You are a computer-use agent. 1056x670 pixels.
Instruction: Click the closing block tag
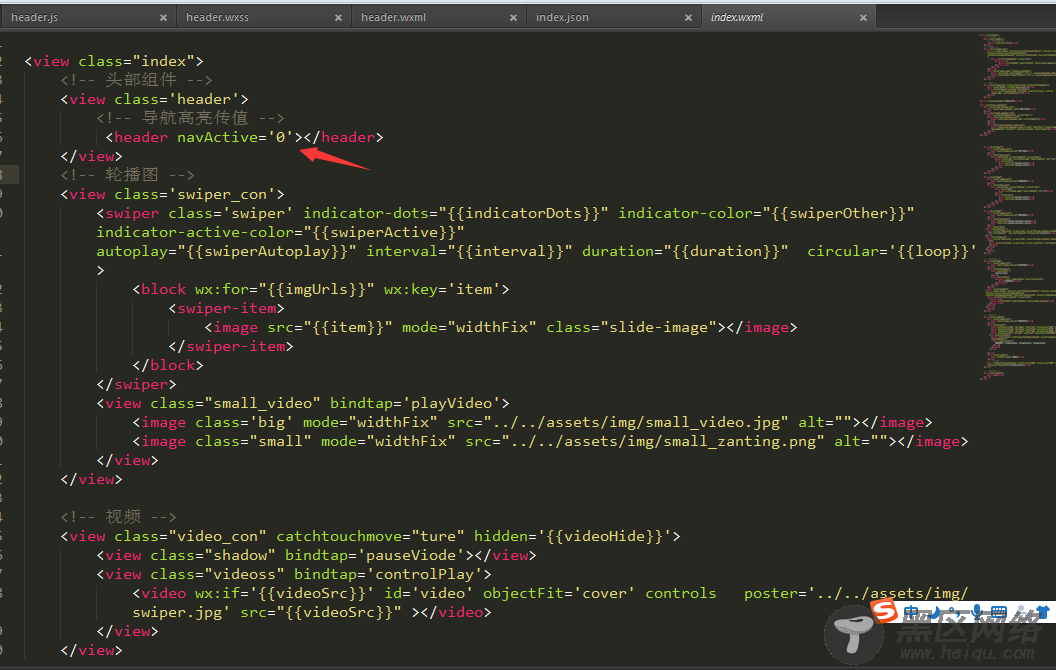(168, 366)
